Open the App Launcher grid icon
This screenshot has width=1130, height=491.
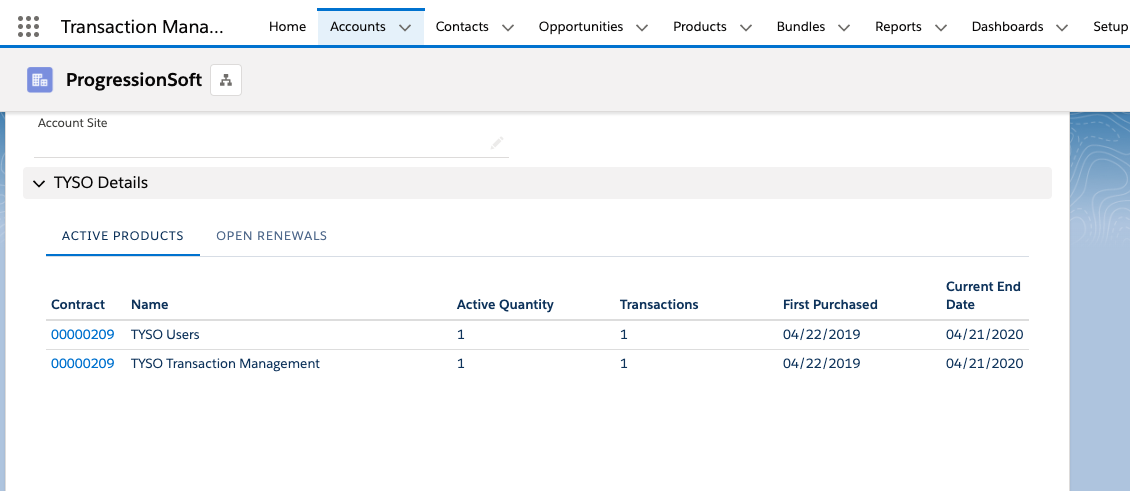[29, 27]
